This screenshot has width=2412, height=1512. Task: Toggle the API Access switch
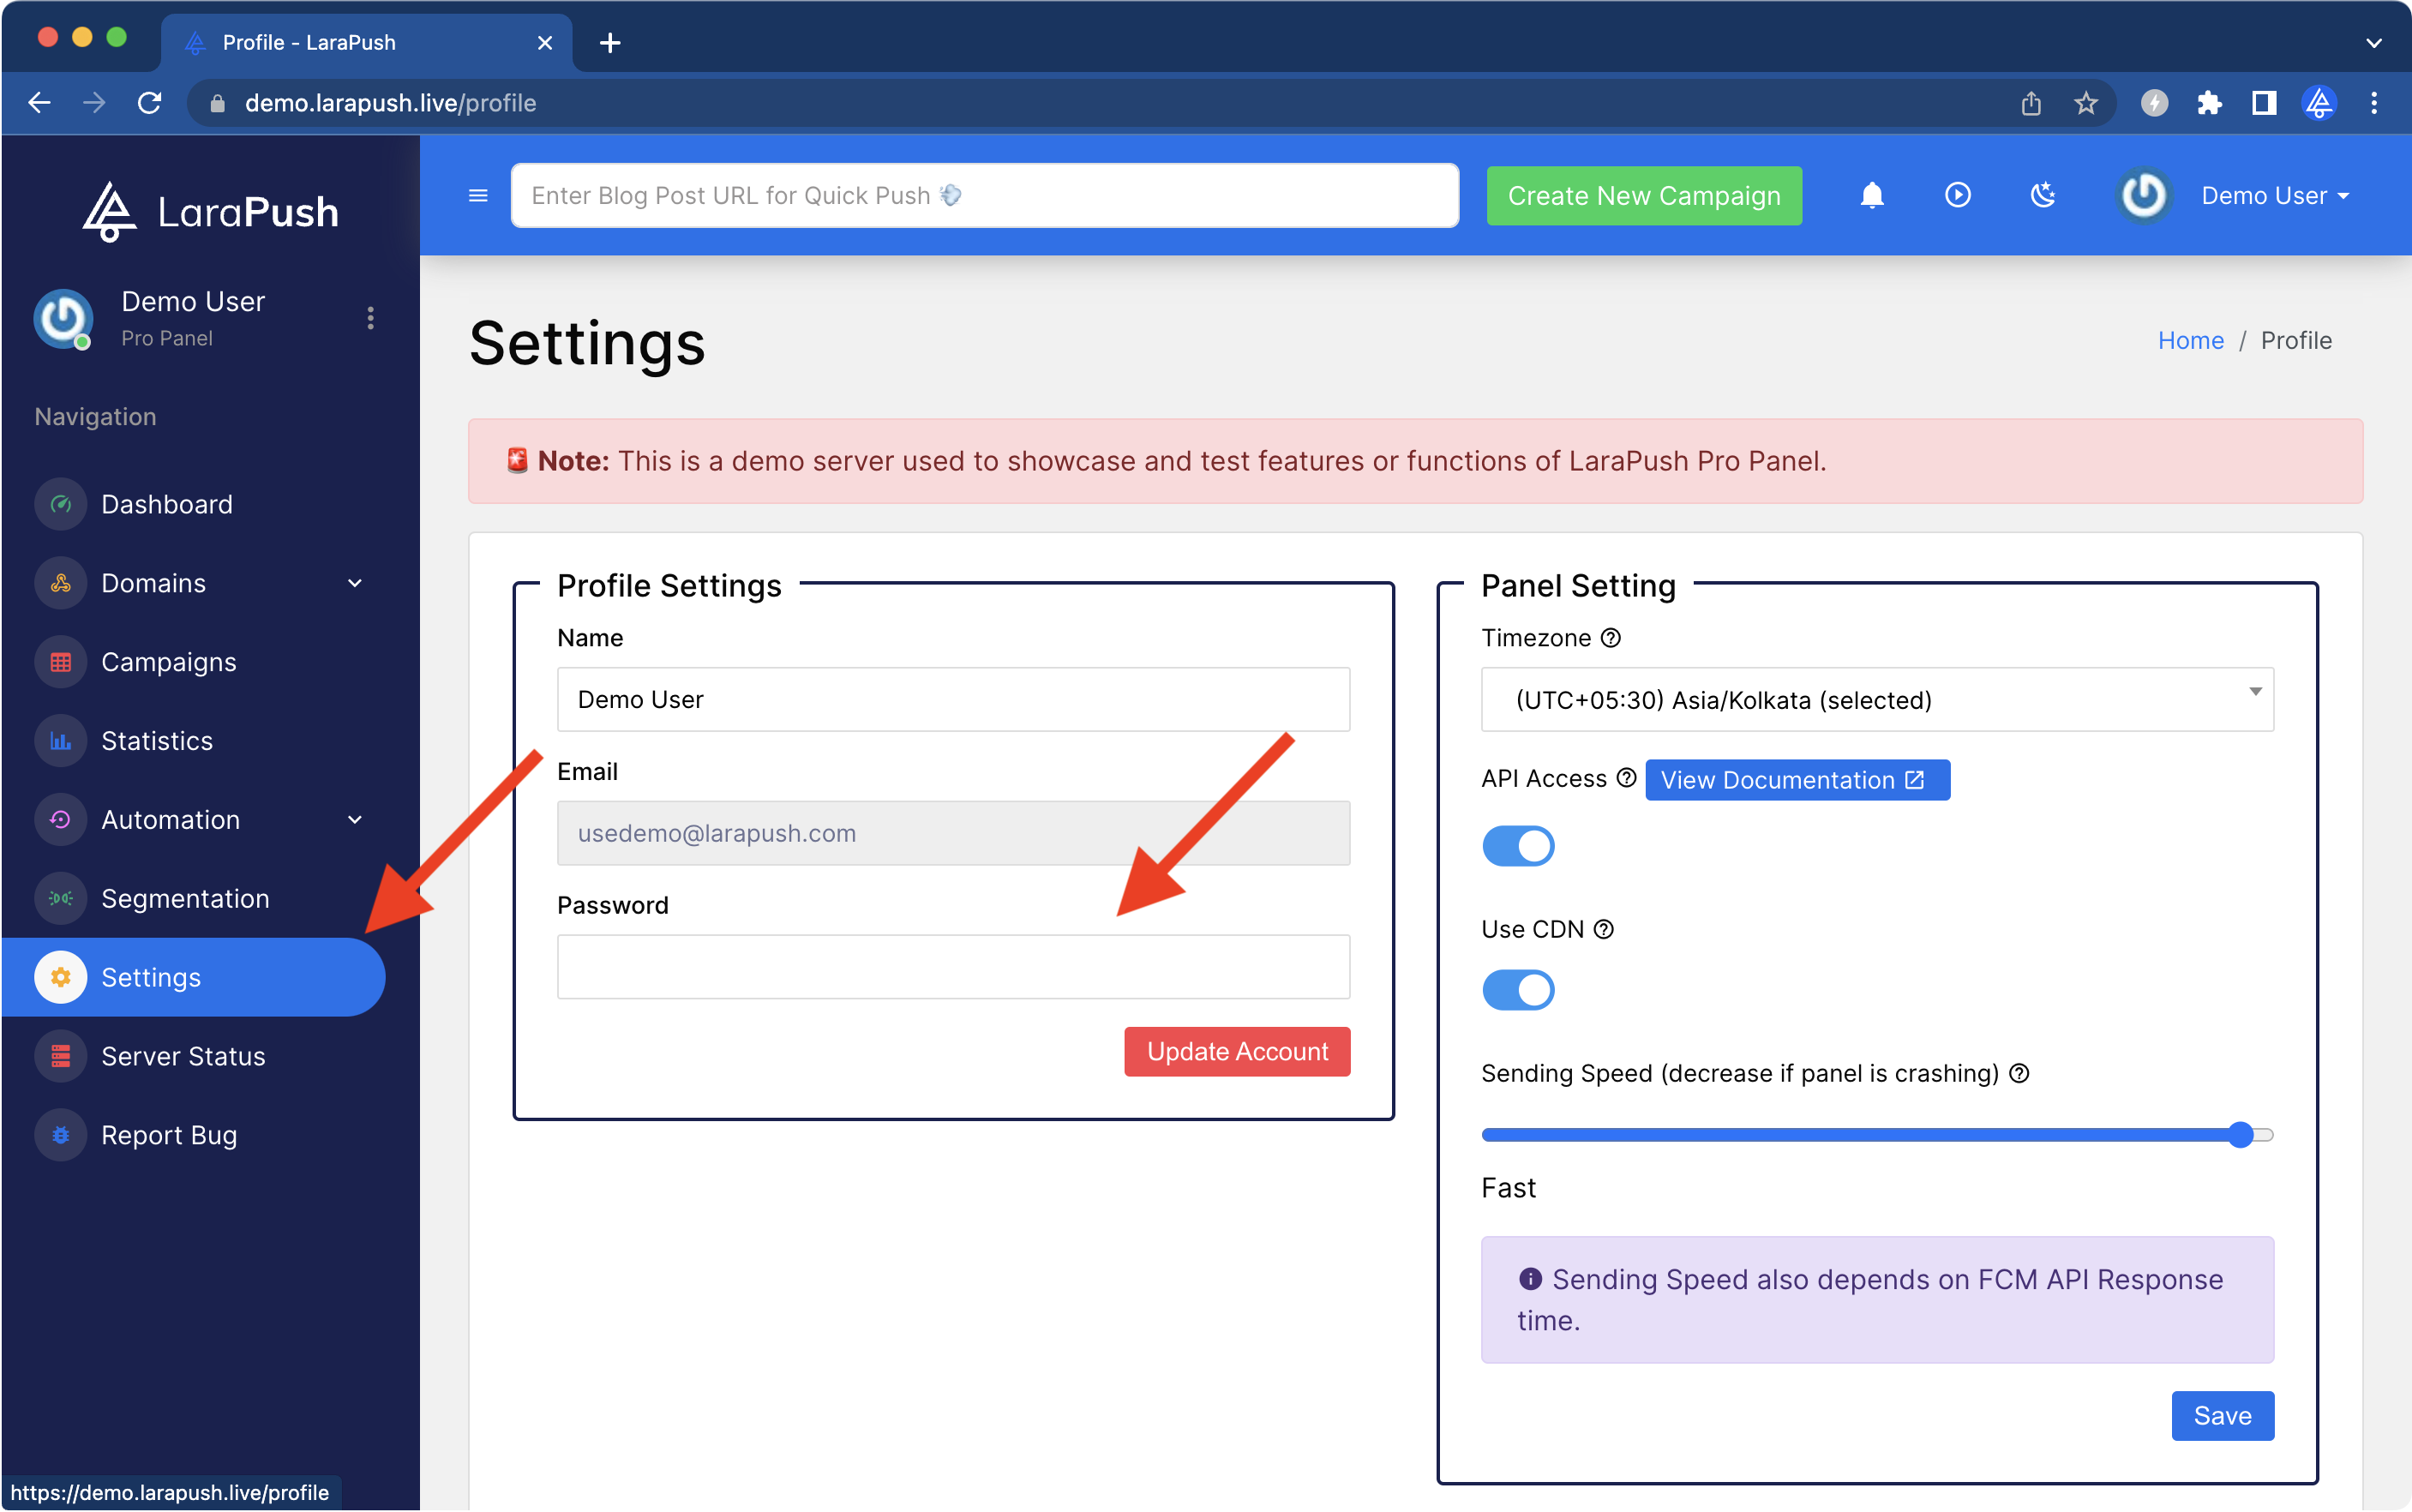(x=1517, y=847)
